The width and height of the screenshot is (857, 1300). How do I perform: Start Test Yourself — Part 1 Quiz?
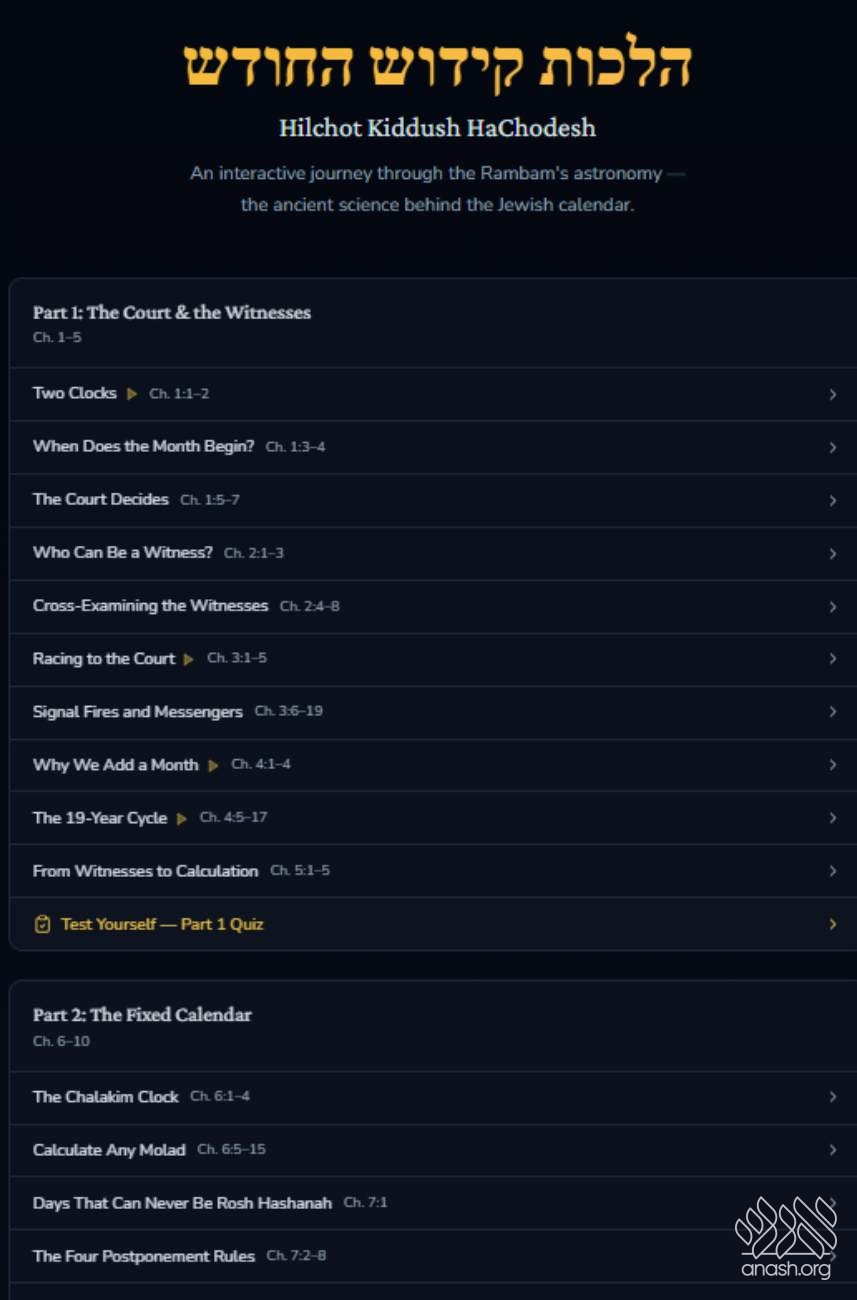coord(433,924)
